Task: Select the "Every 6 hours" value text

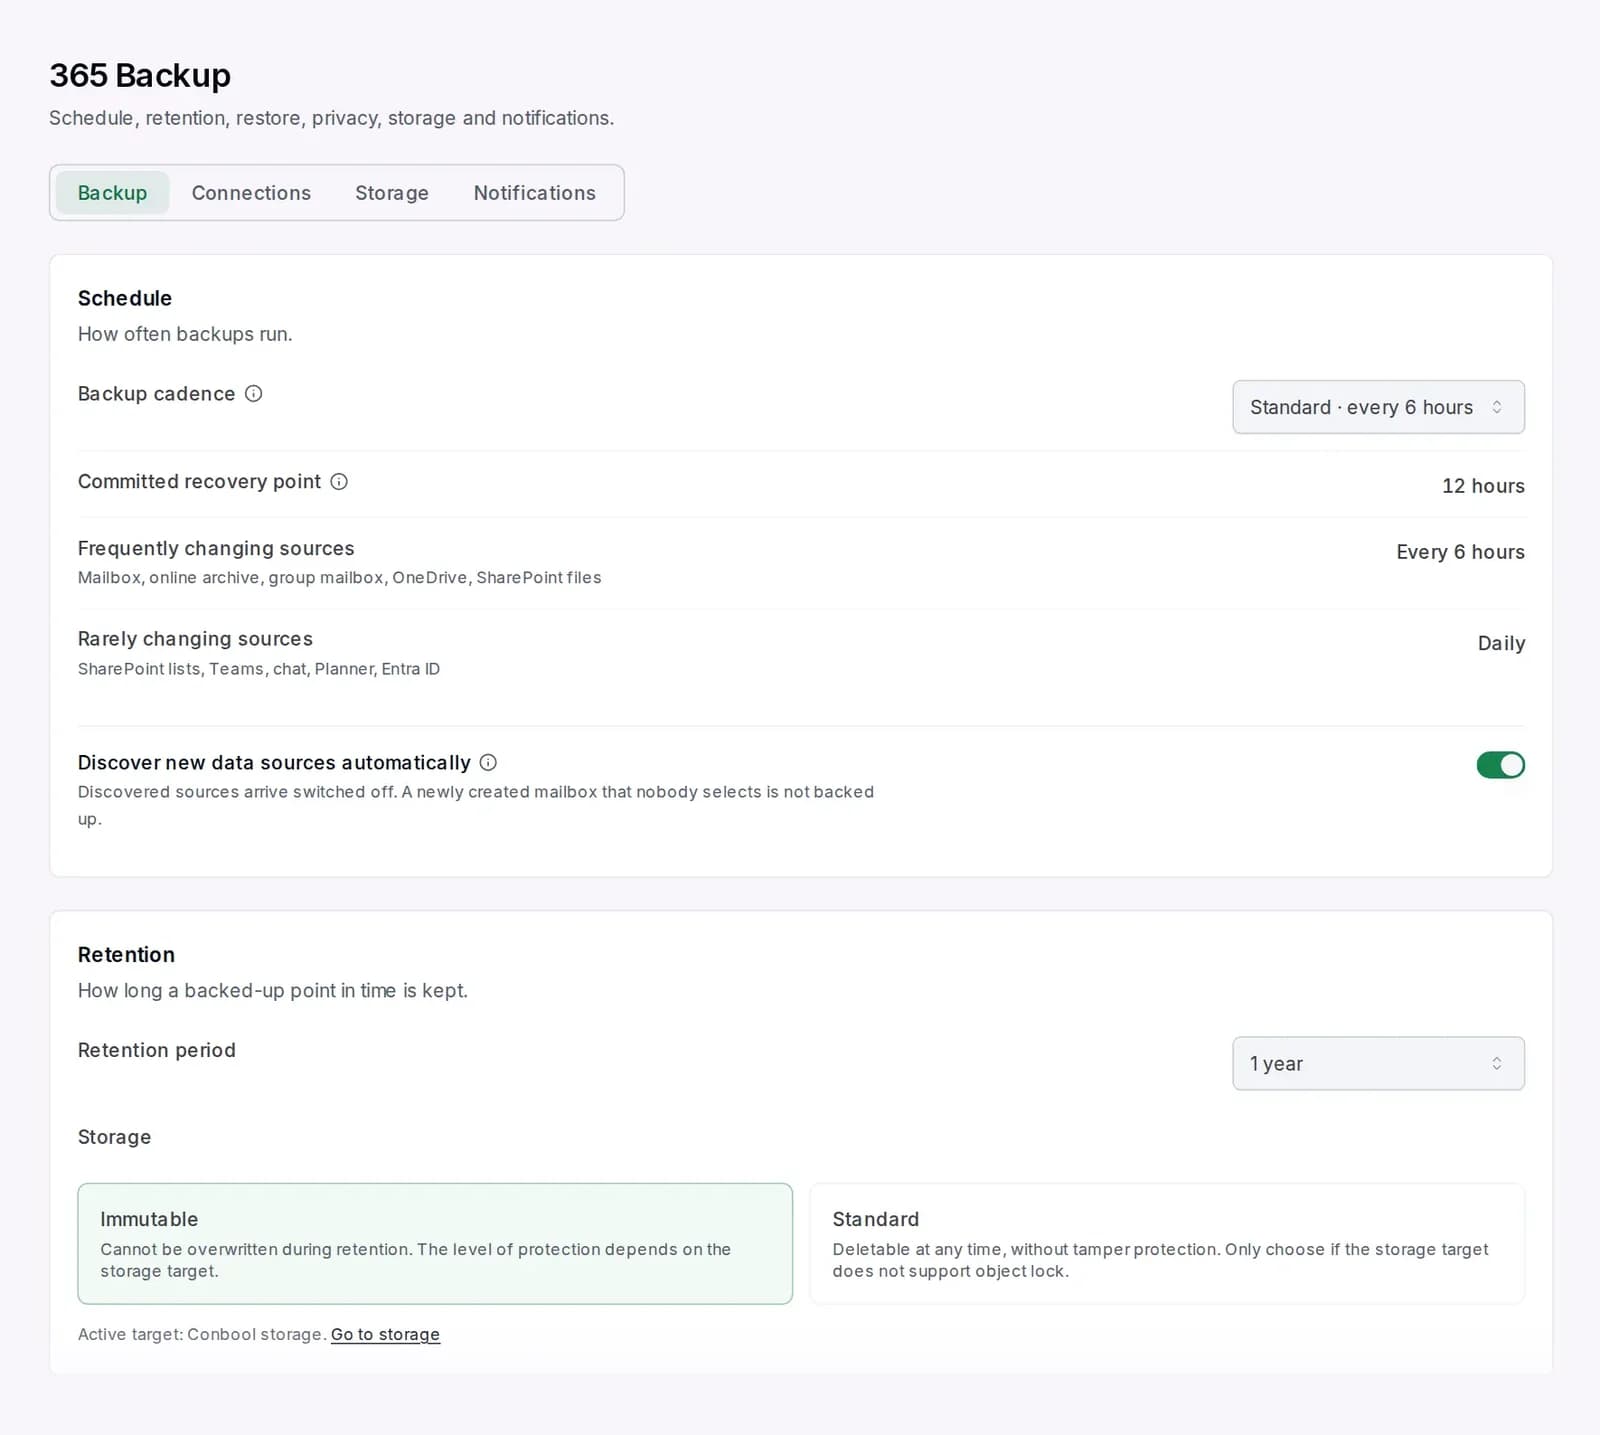Action: 1460,552
